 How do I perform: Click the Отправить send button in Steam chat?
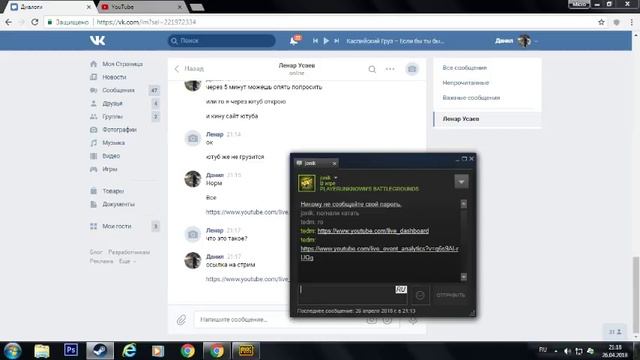click(x=451, y=295)
